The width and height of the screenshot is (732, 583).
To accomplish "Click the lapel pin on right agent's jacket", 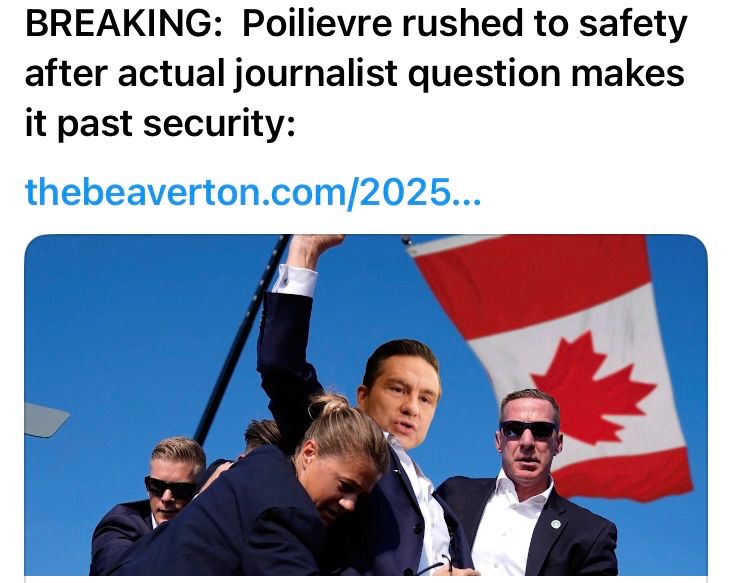I will pos(556,524).
